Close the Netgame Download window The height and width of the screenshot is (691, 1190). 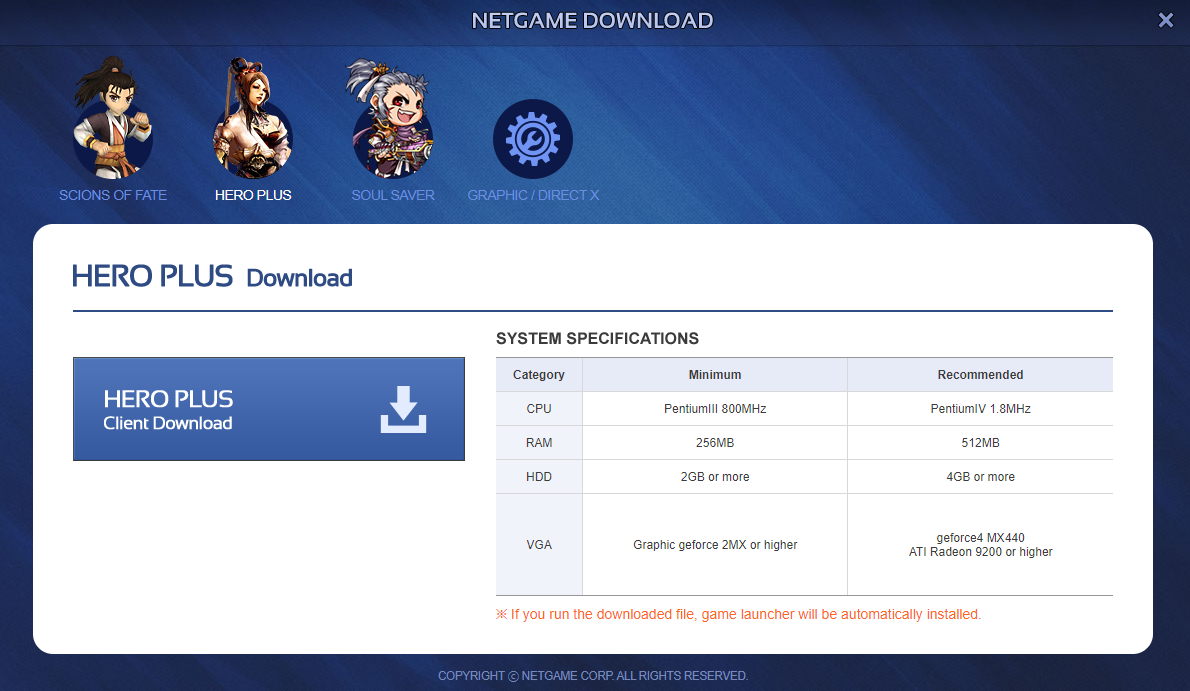coord(1165,20)
